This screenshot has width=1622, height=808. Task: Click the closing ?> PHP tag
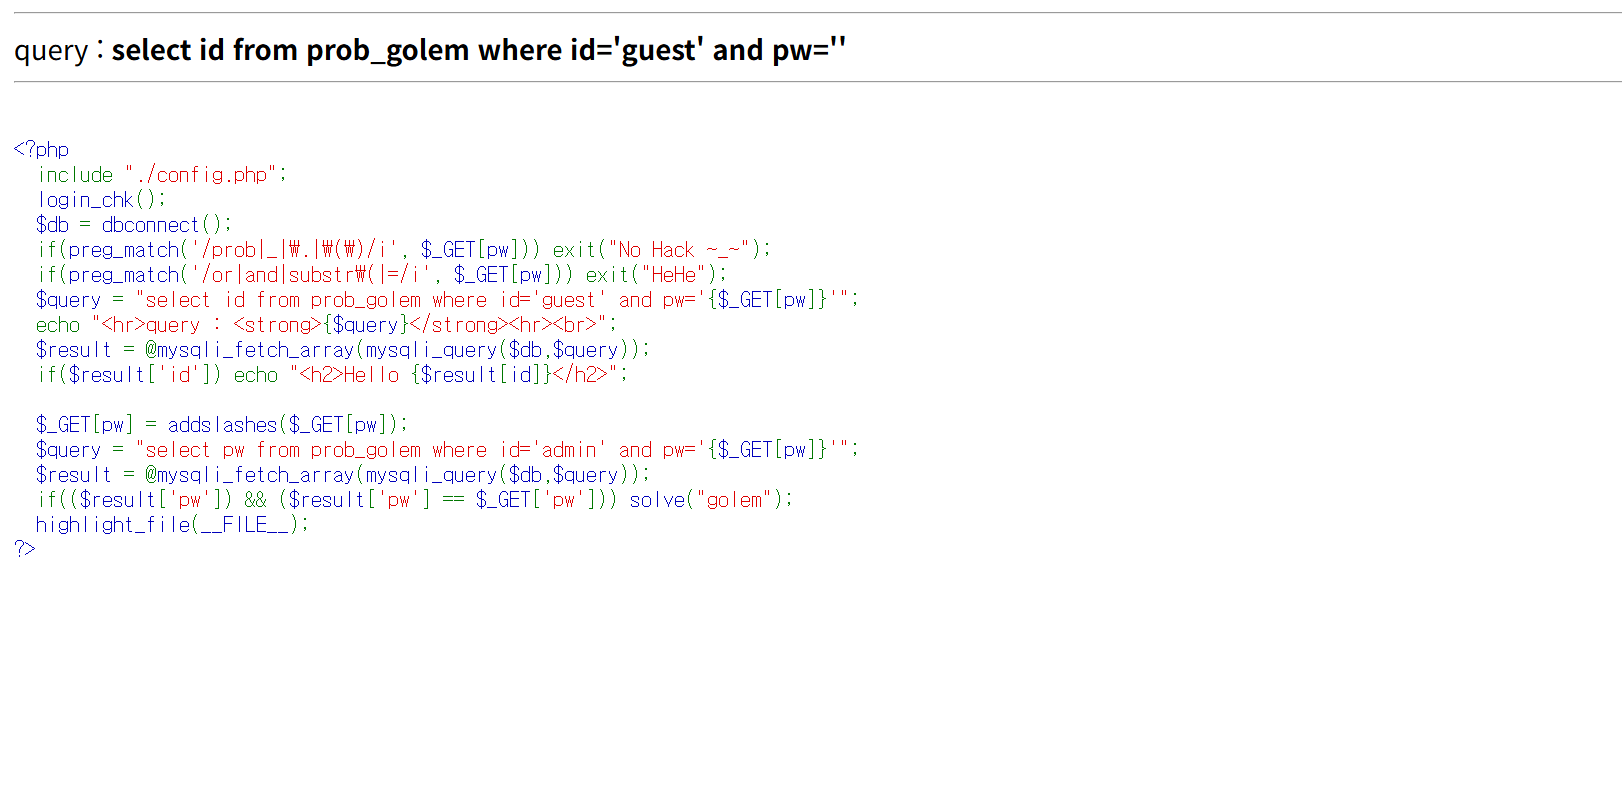click(25, 549)
